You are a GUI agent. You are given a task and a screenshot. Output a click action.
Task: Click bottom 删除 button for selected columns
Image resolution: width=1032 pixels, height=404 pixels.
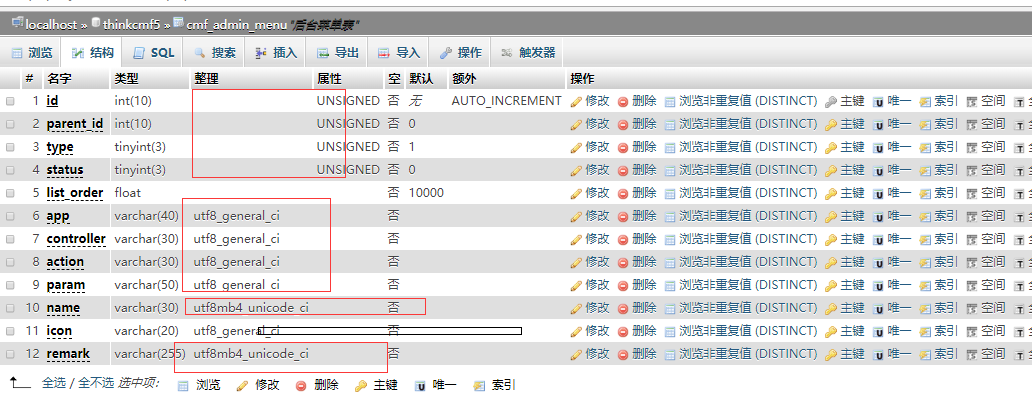click(x=318, y=385)
